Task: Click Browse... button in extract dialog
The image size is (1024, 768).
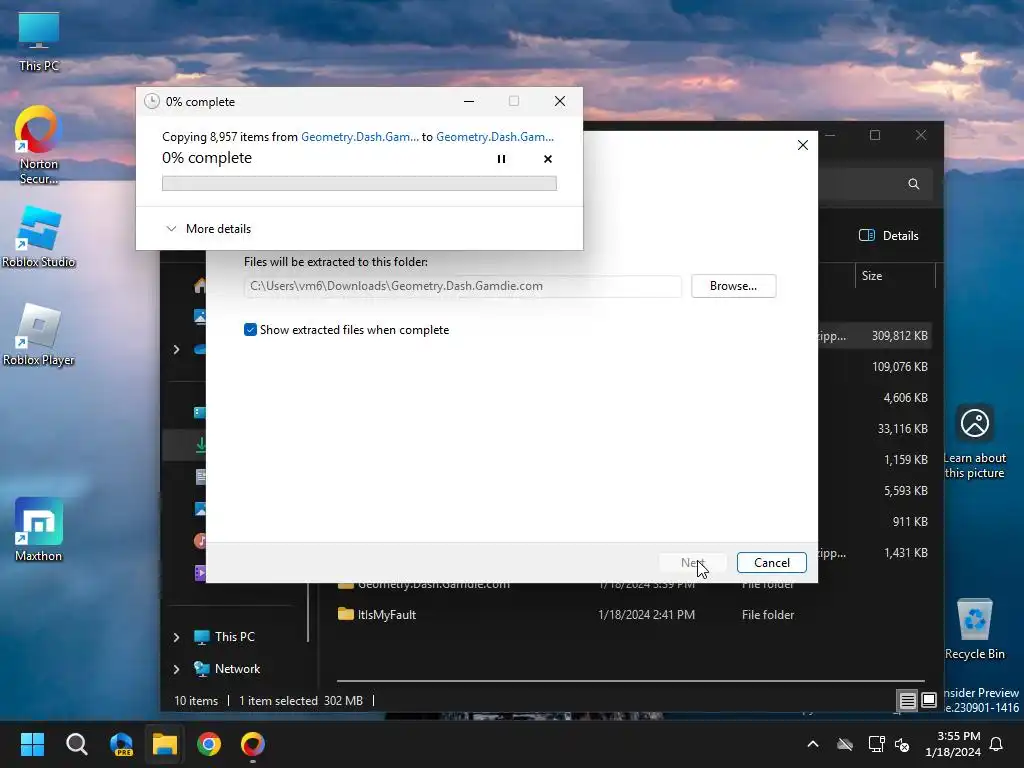Action: coord(733,286)
